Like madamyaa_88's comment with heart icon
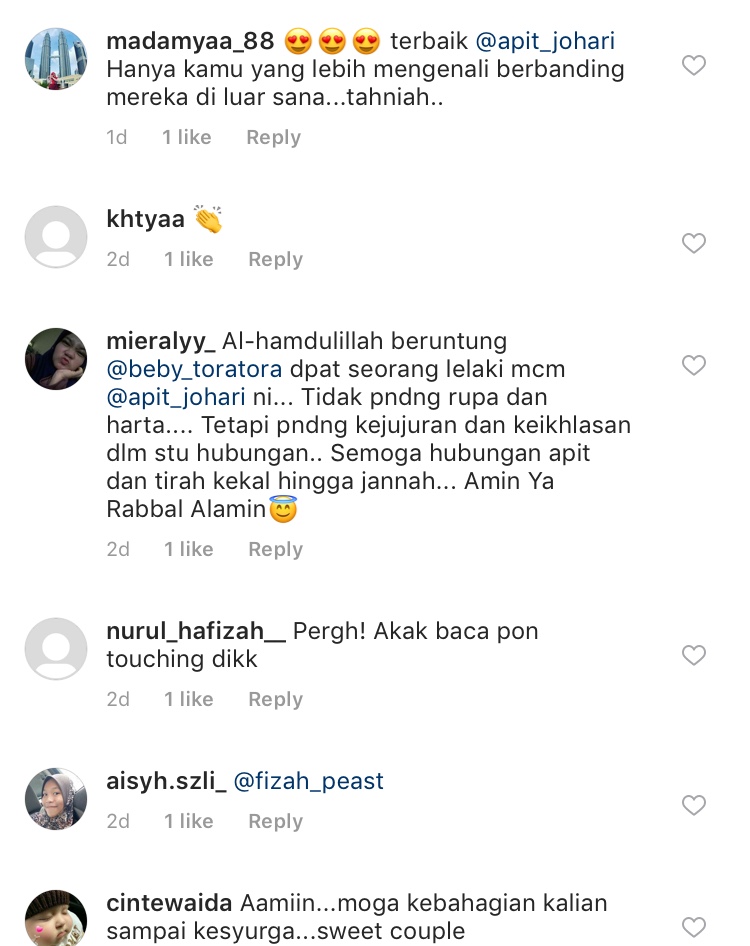Image resolution: width=750 pixels, height=946 pixels. [693, 65]
